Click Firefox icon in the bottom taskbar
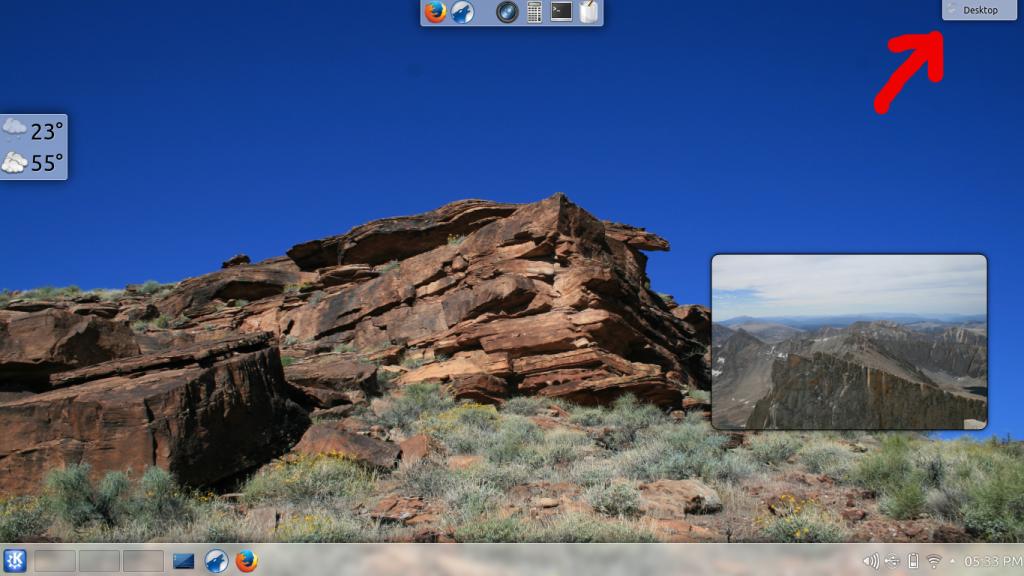Viewport: 1024px width, 576px height. click(246, 561)
